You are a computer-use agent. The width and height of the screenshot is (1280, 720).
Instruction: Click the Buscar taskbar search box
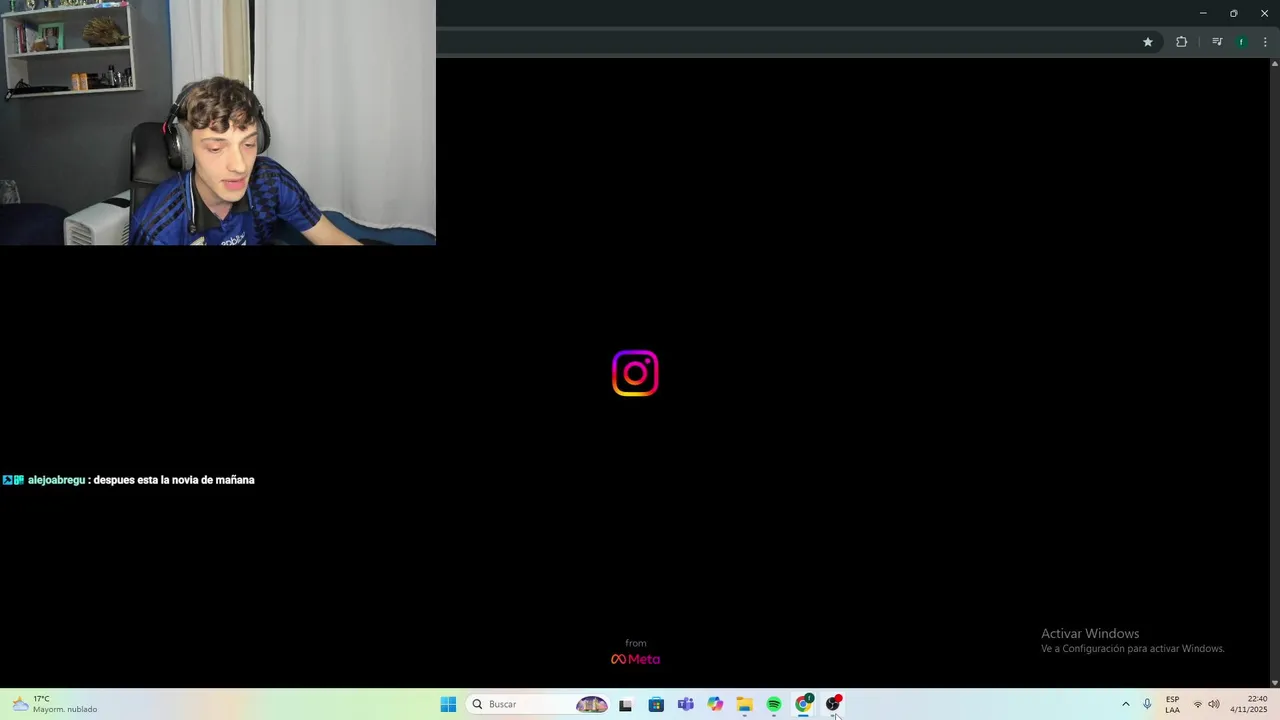point(540,704)
